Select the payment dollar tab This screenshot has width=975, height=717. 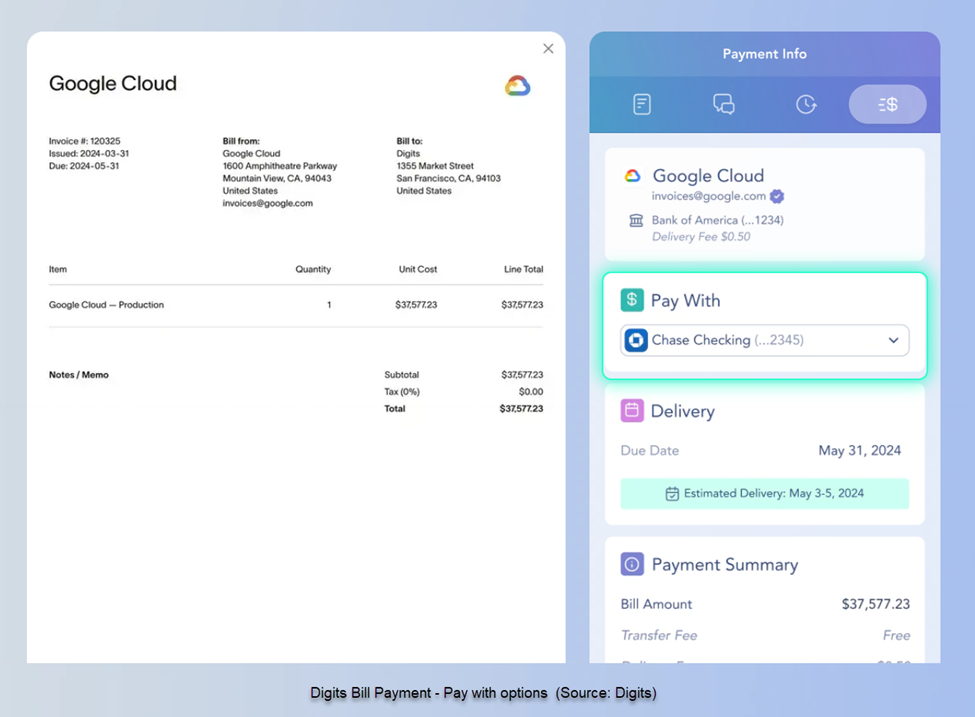pos(887,104)
